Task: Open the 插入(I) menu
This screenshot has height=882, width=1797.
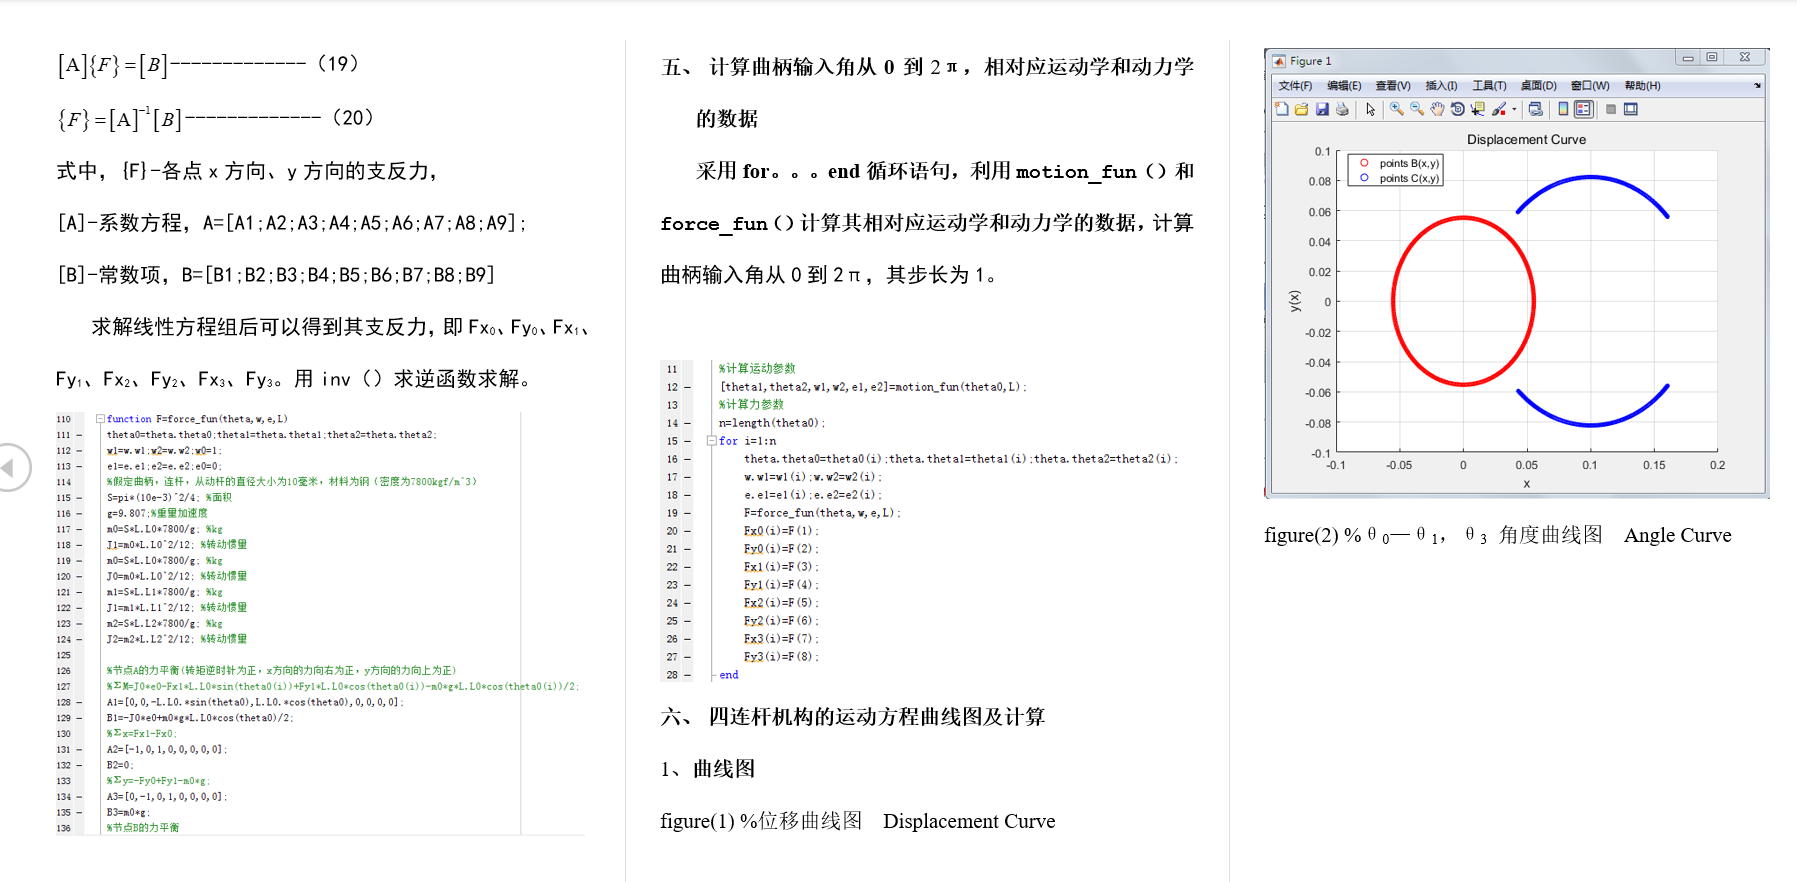Action: (x=1441, y=86)
